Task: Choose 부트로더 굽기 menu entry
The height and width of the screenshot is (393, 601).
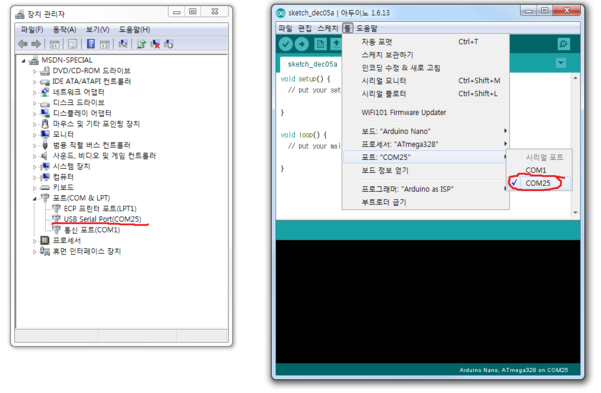Action: tap(425, 202)
